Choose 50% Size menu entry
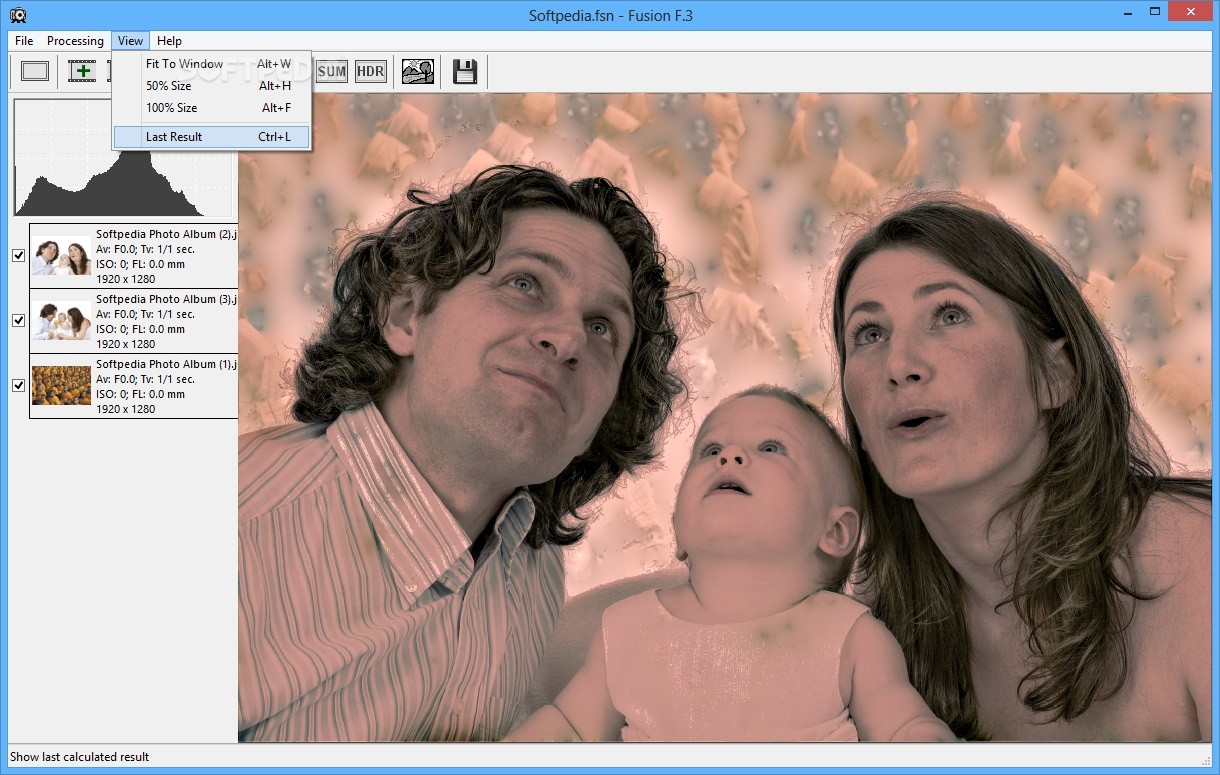Screen dimensions: 1220x775 pos(212,86)
